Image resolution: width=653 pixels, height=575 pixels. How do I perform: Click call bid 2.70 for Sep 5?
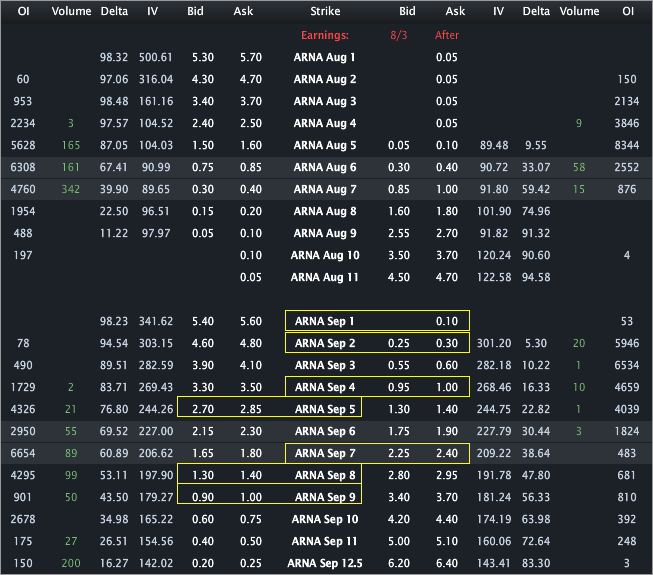coord(203,409)
